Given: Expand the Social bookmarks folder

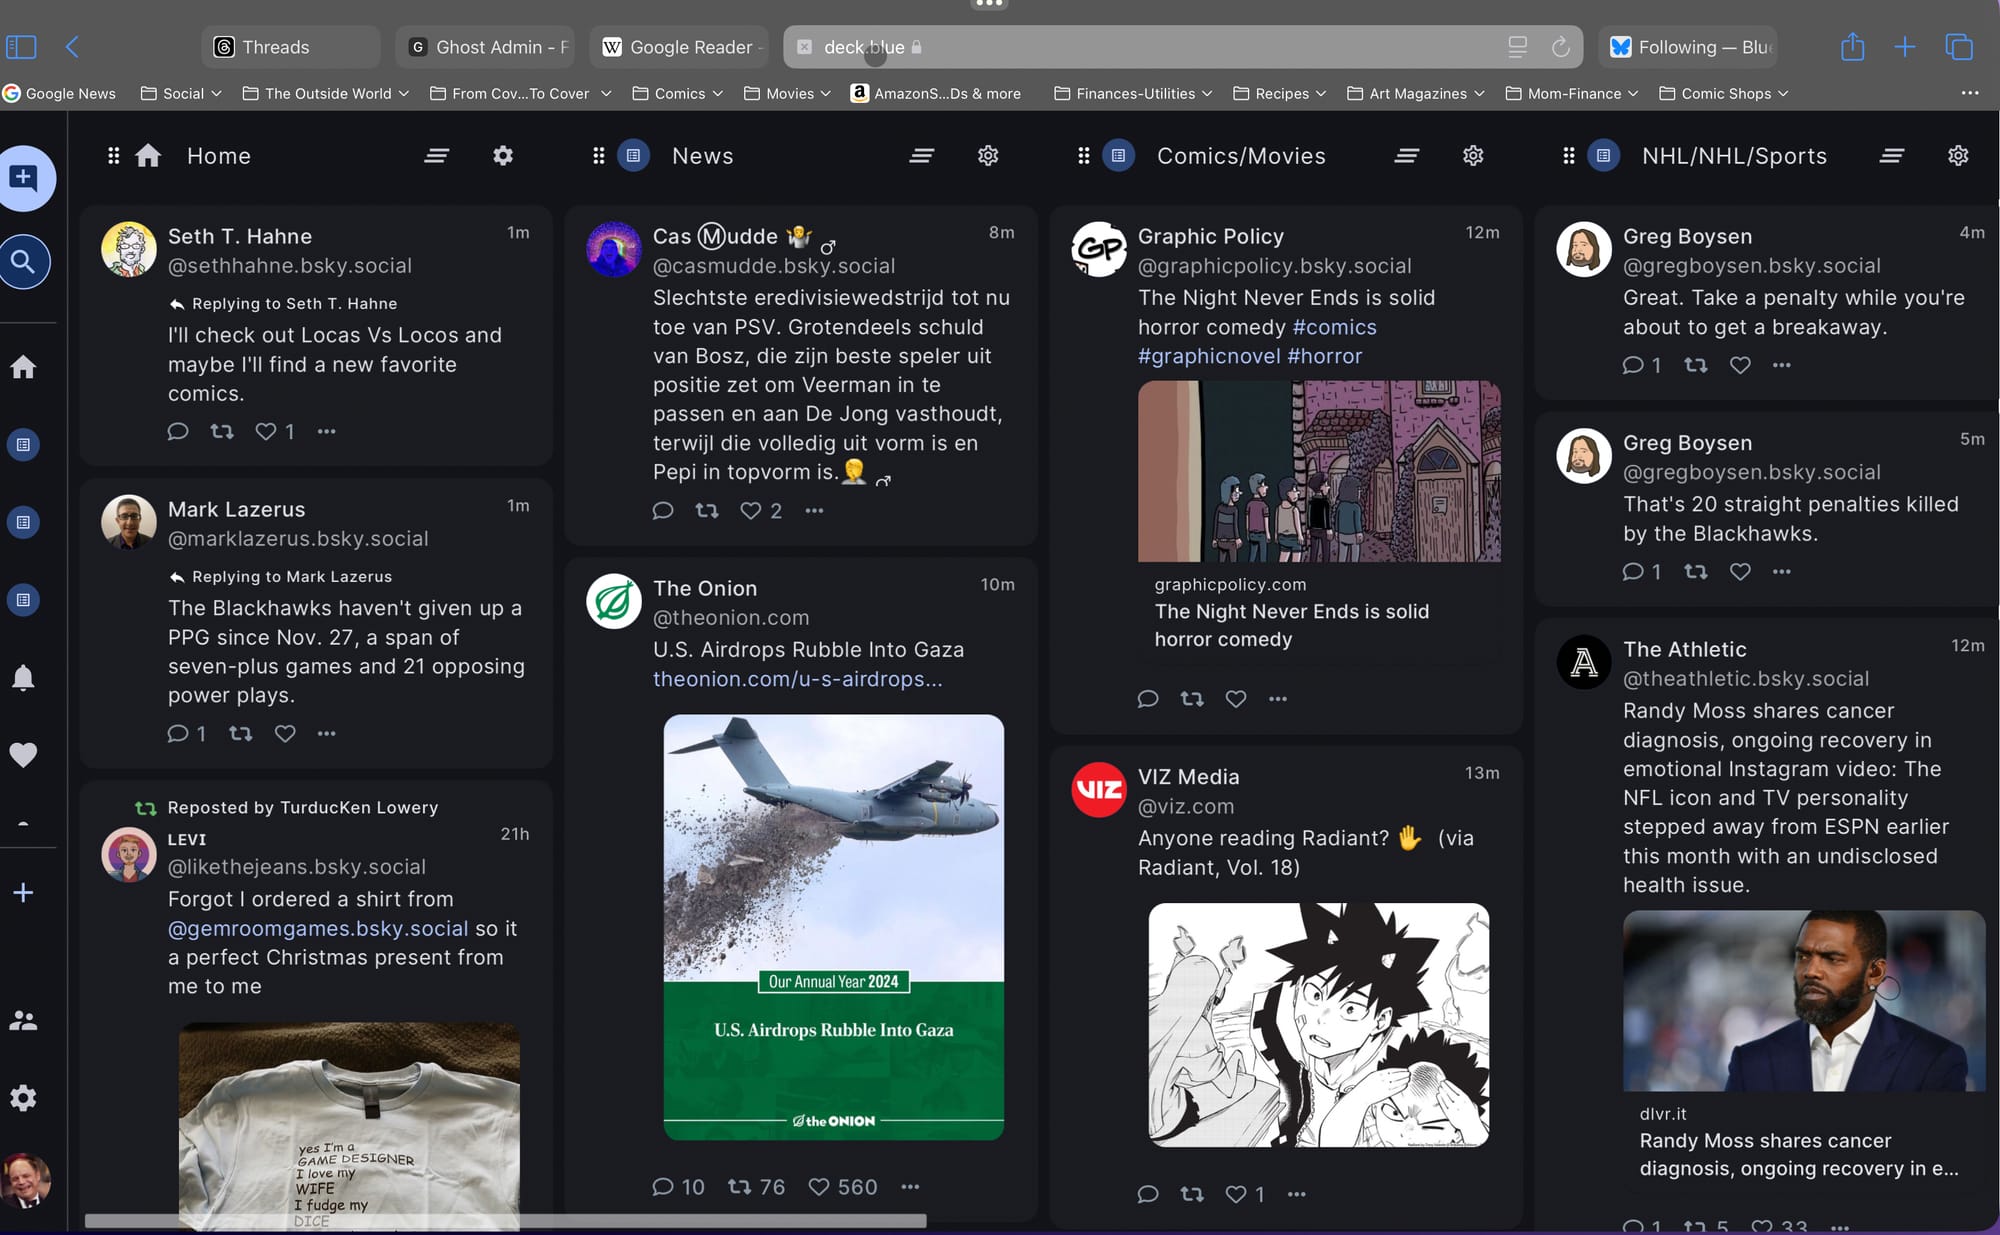Looking at the screenshot, I should (181, 93).
